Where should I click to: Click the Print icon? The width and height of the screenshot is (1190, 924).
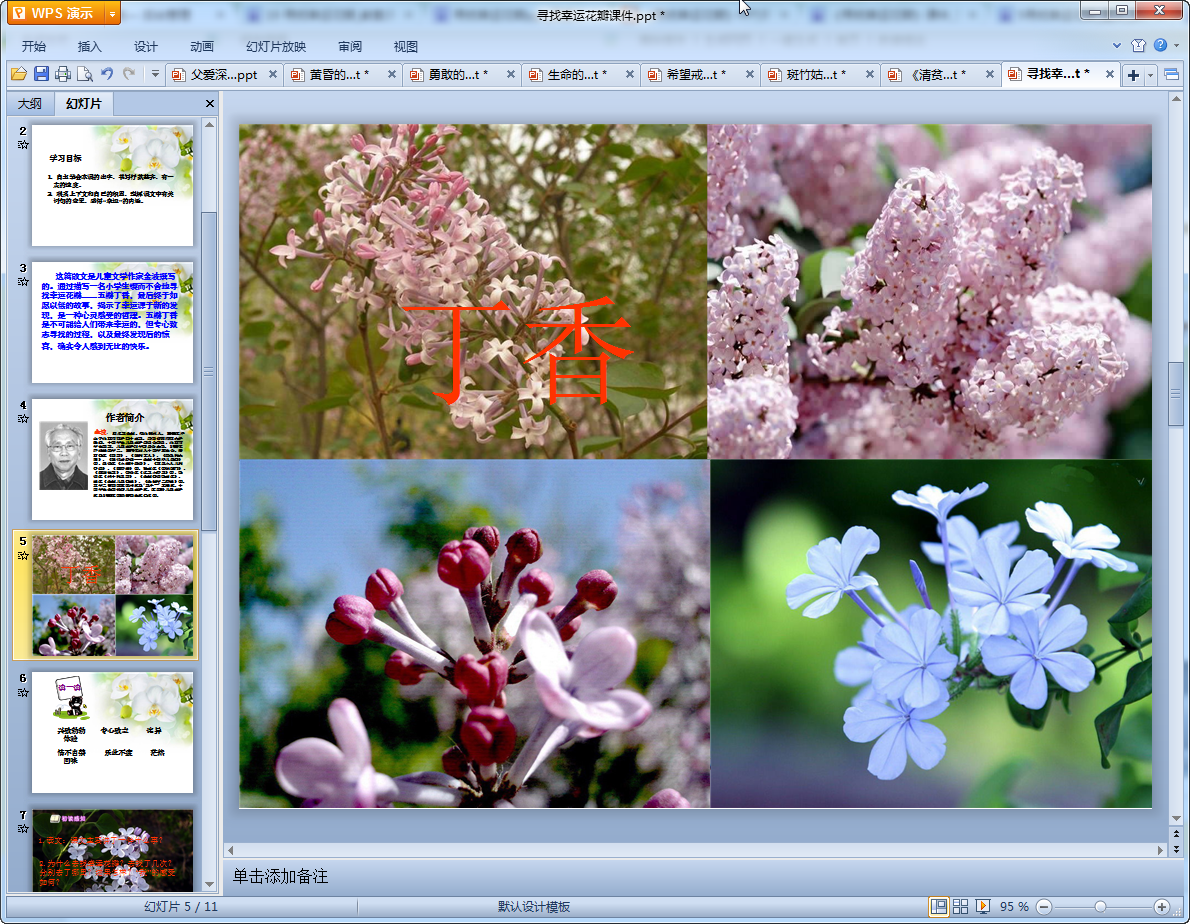[x=63, y=74]
